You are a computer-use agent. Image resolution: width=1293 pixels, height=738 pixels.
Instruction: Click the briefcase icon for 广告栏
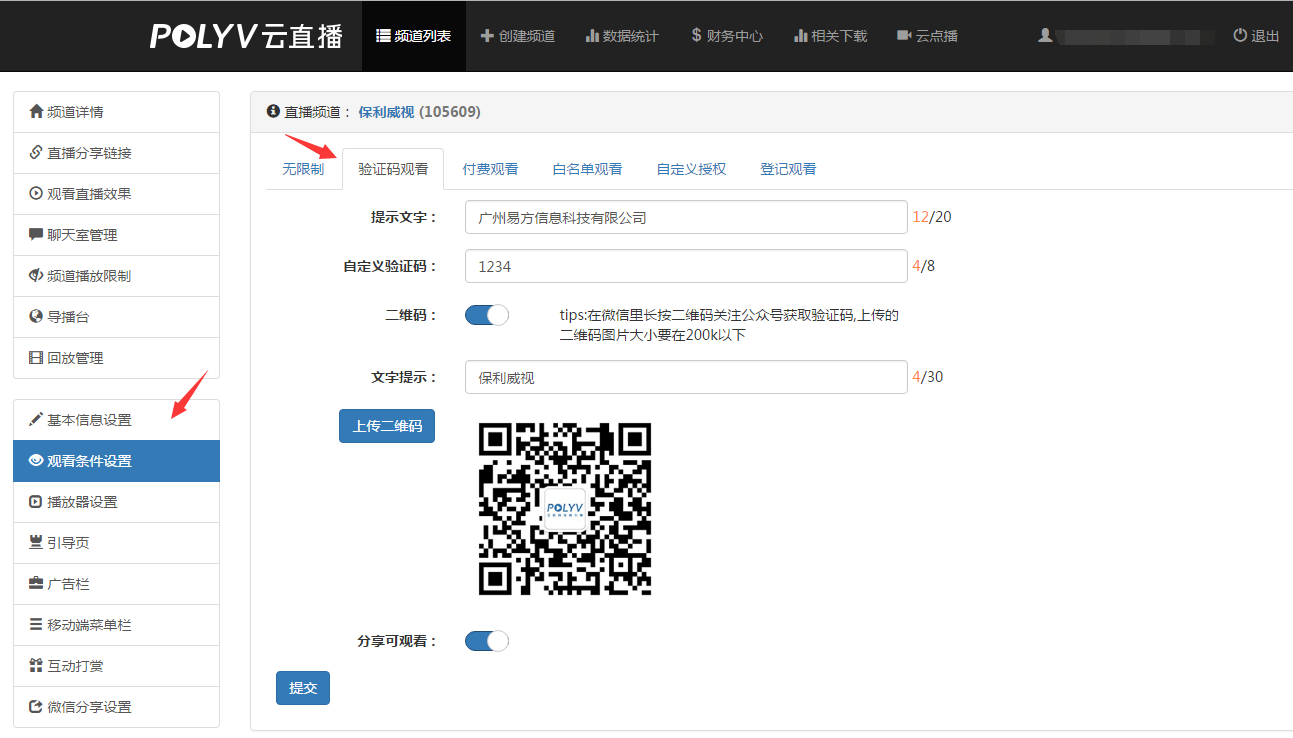[36, 584]
